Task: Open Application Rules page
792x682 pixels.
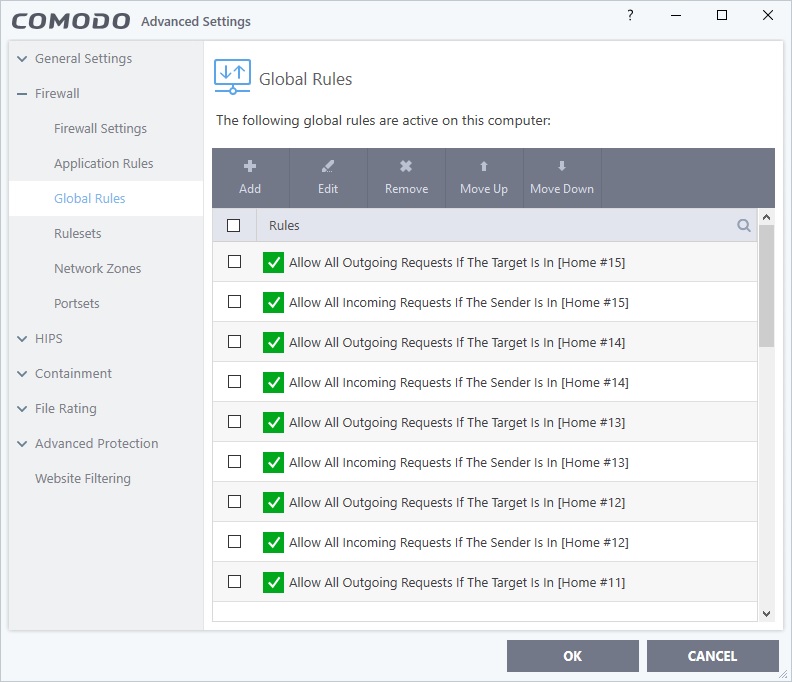Action: [103, 164]
